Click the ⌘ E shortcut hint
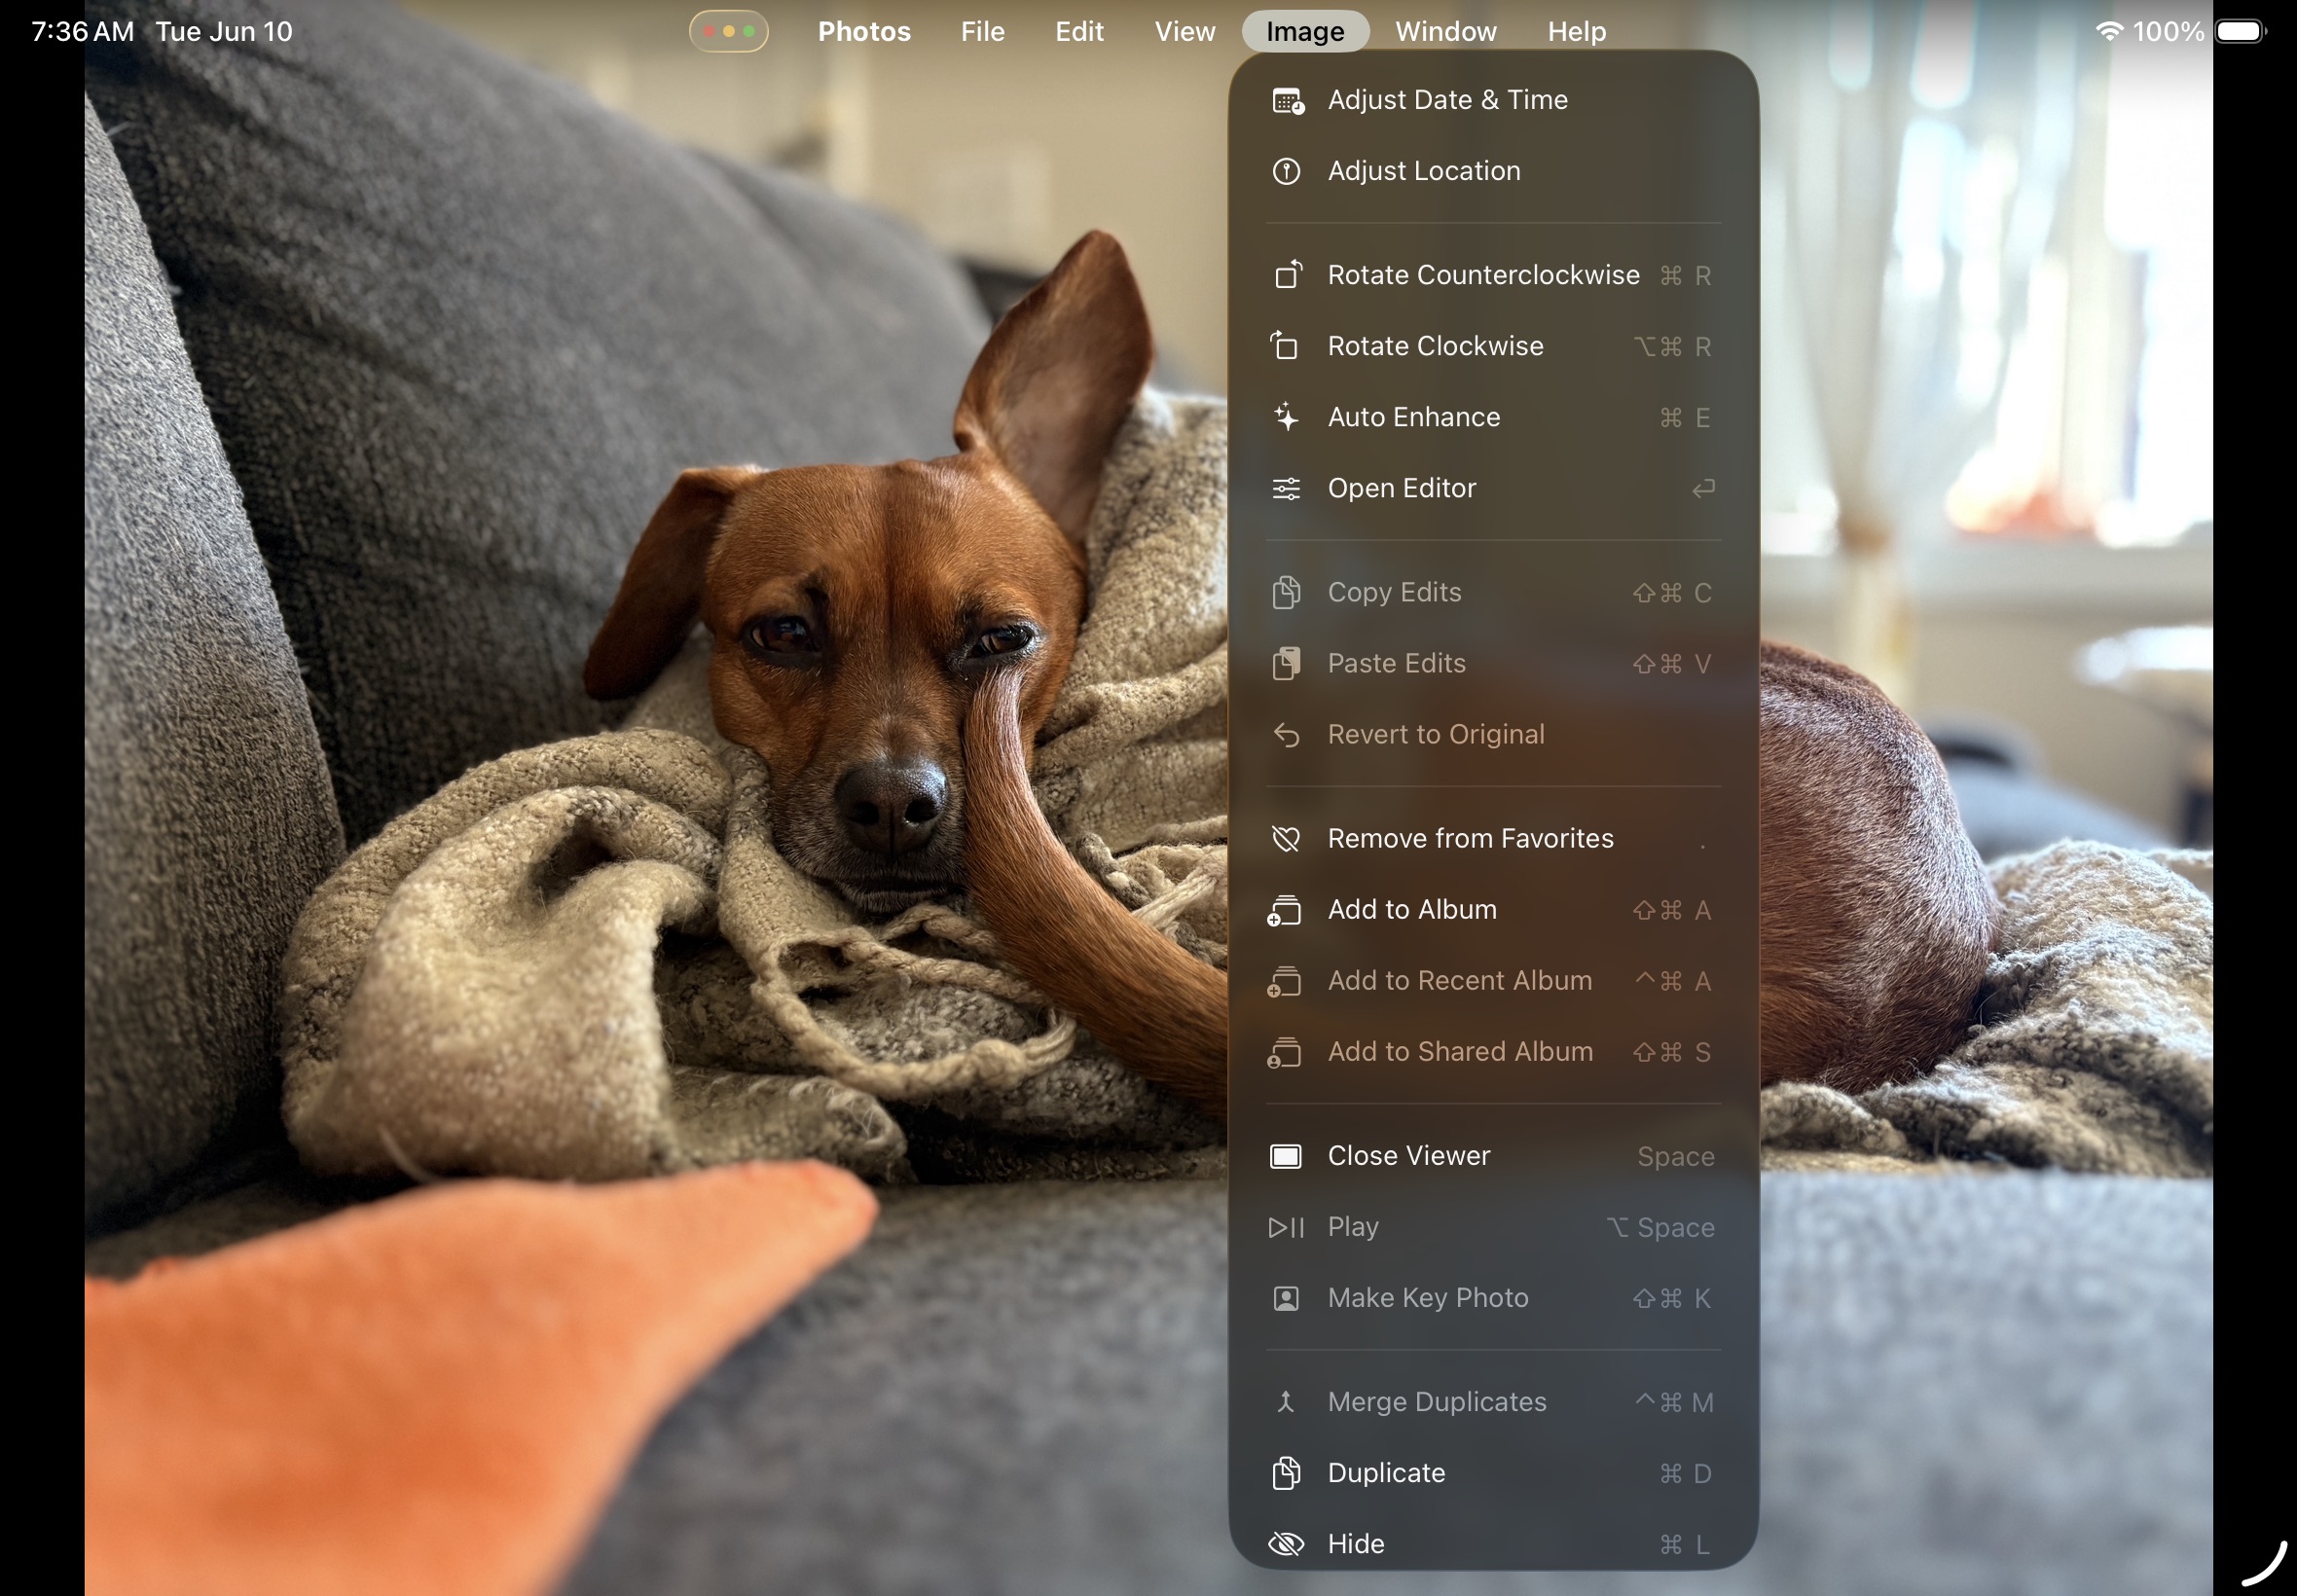Viewport: 2297px width, 1596px height. click(x=1685, y=418)
